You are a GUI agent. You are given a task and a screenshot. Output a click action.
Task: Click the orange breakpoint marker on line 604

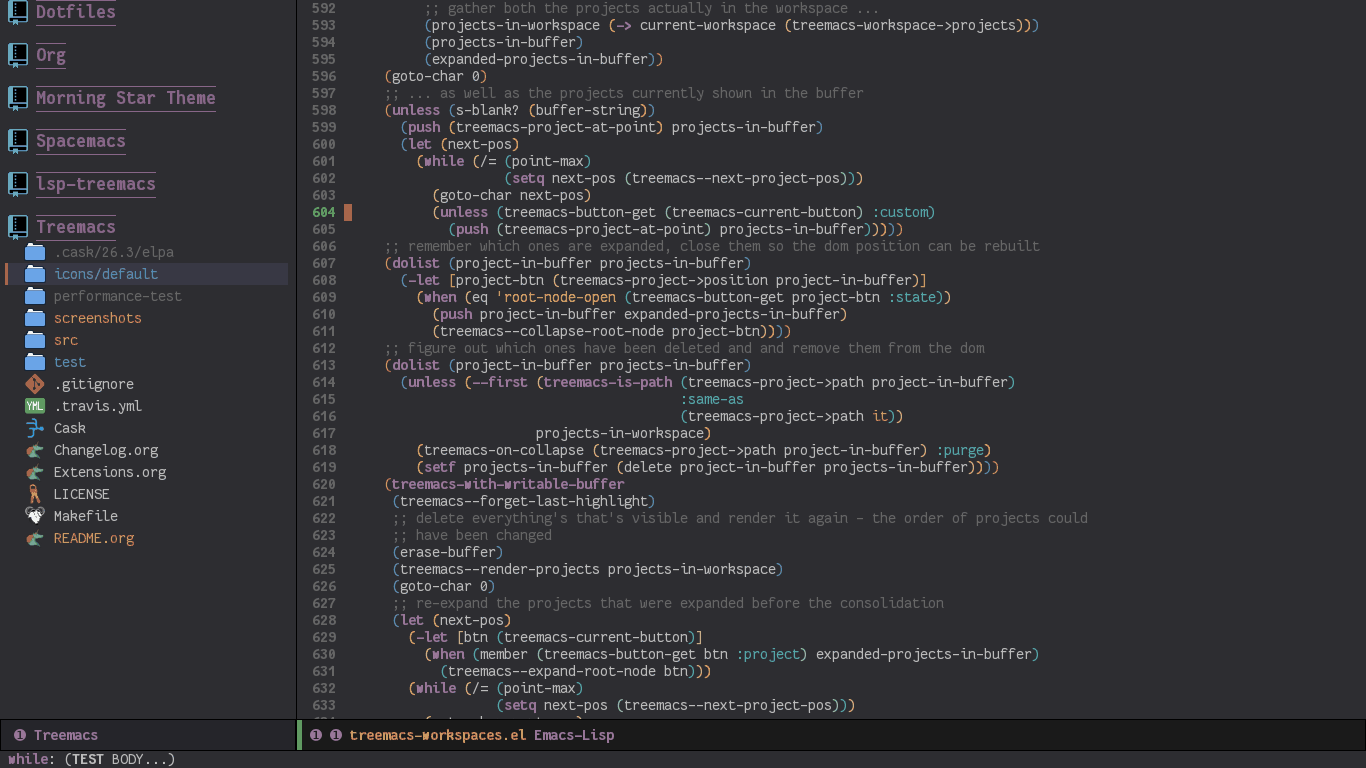tap(348, 212)
